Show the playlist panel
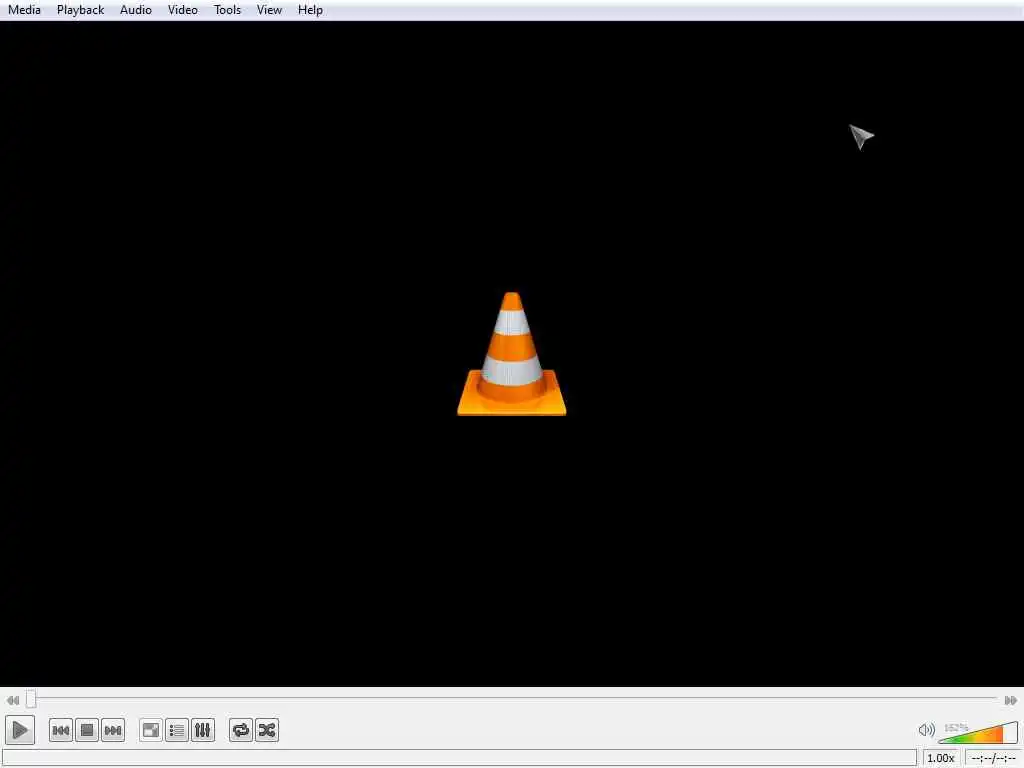Image resolution: width=1024 pixels, height=768 pixels. point(177,730)
